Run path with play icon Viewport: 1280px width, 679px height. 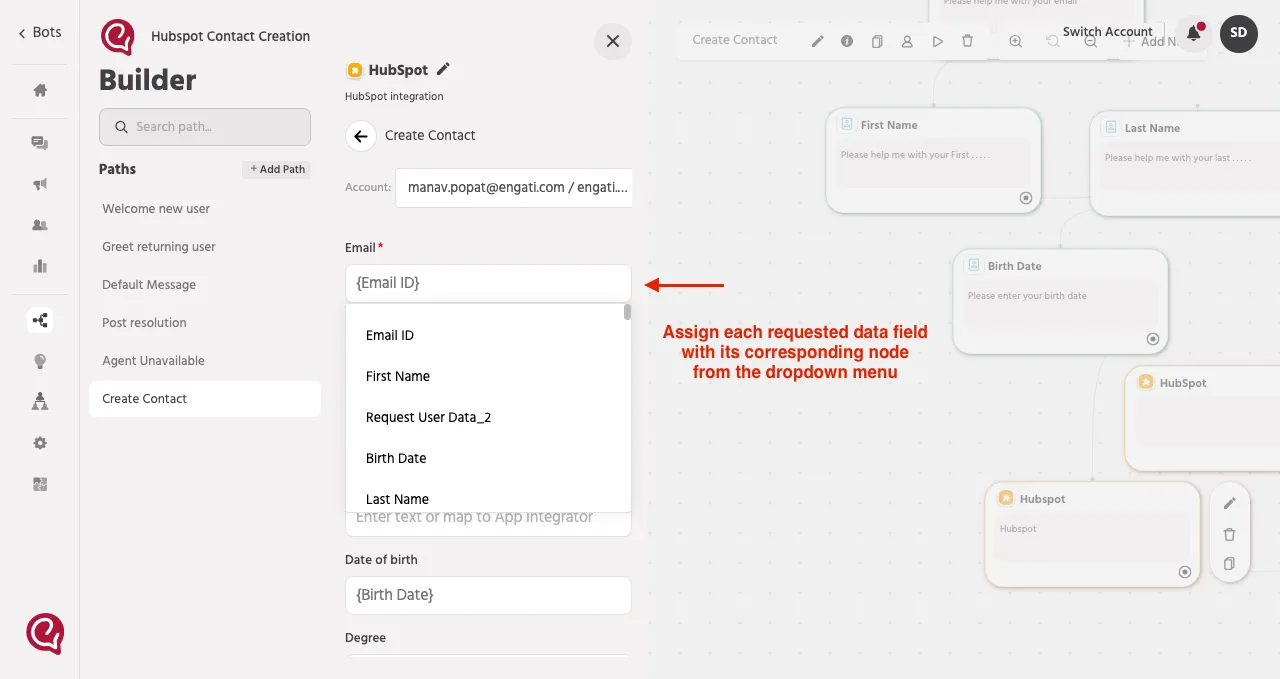coord(937,41)
